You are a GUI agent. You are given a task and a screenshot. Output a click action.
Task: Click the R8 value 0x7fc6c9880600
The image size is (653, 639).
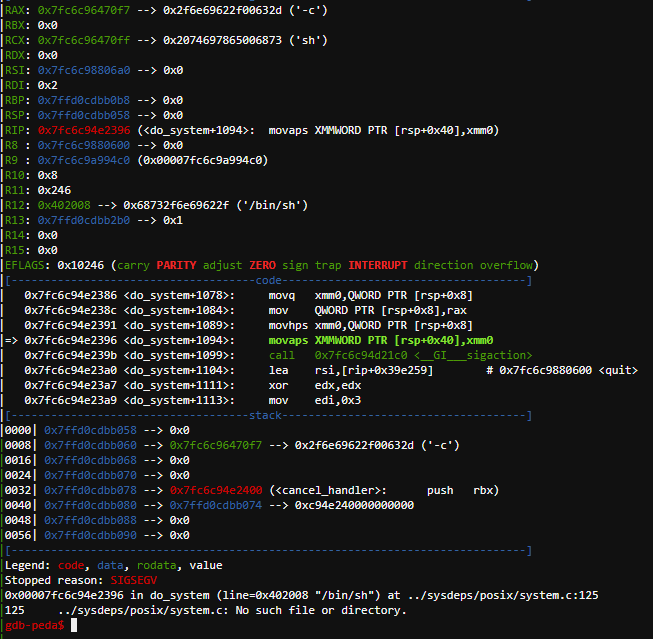pyautogui.click(x=84, y=145)
